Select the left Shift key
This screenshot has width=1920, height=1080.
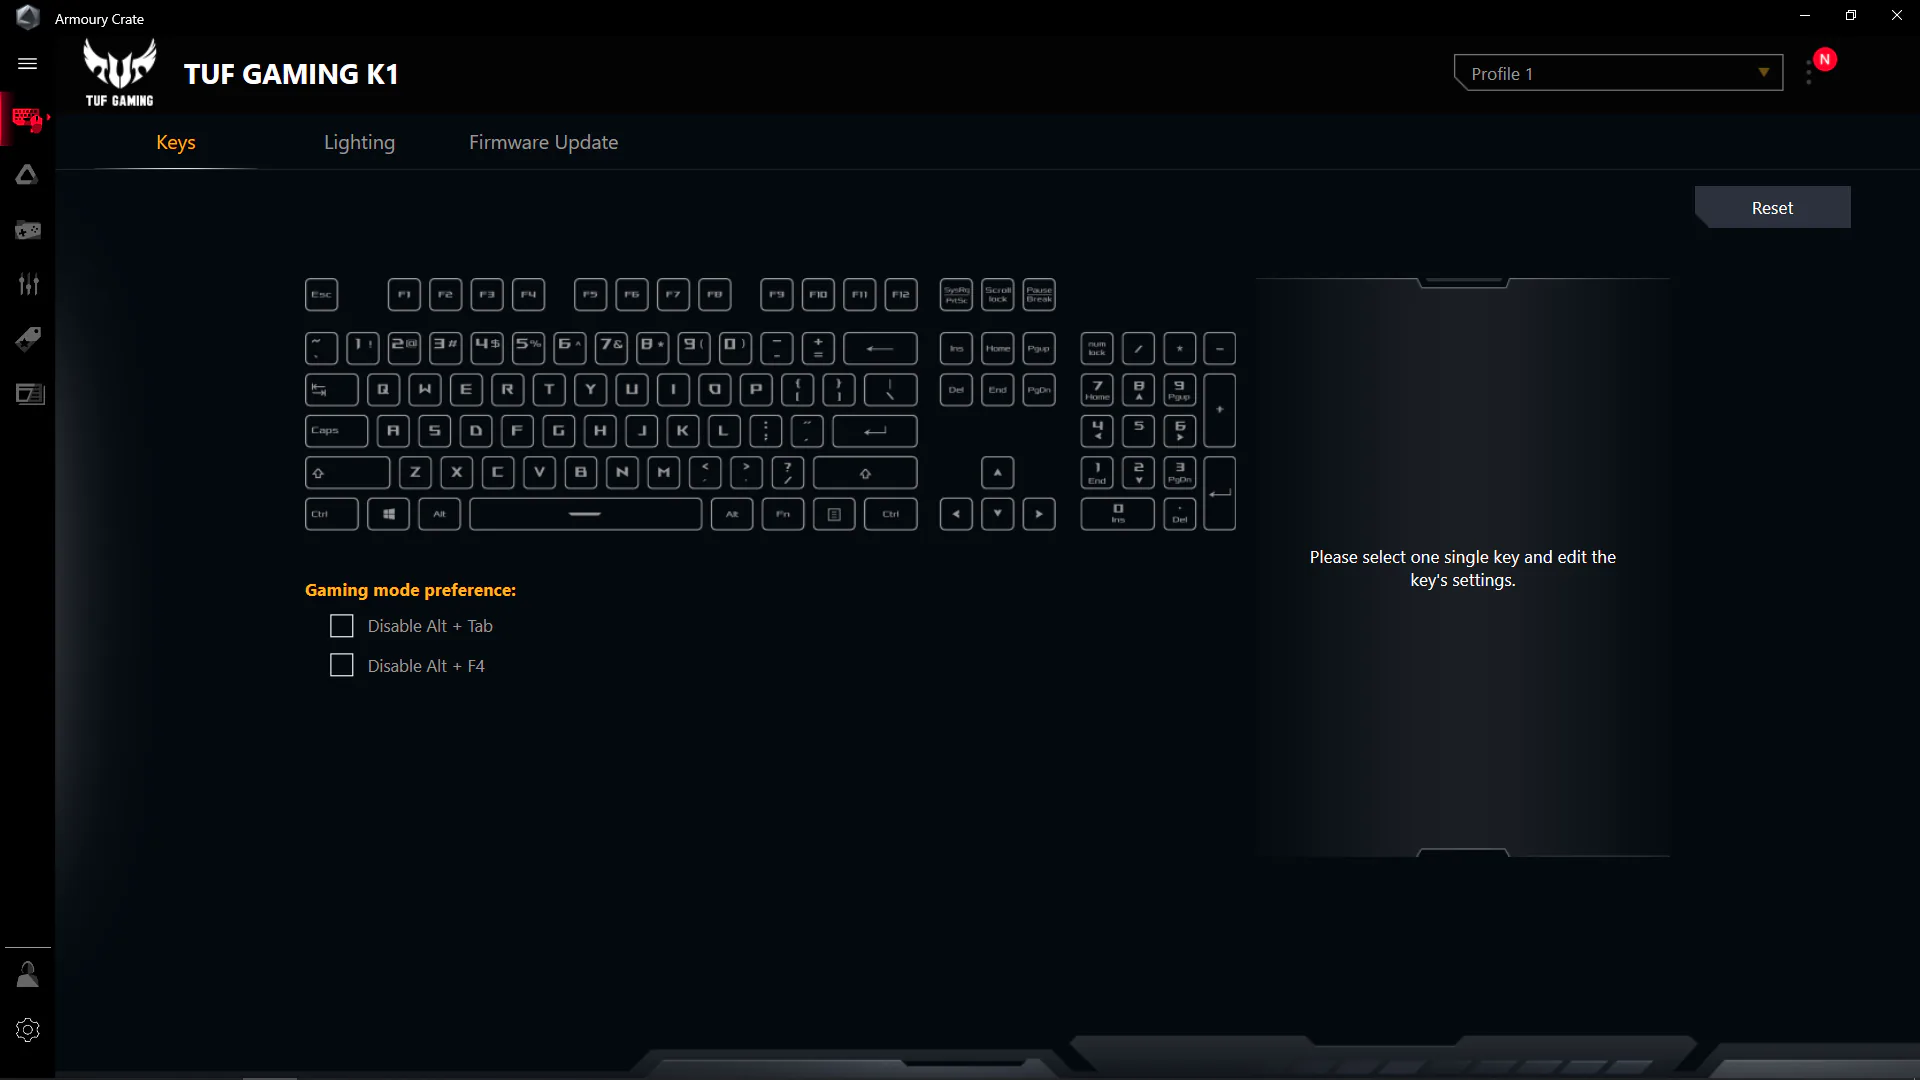[347, 473]
